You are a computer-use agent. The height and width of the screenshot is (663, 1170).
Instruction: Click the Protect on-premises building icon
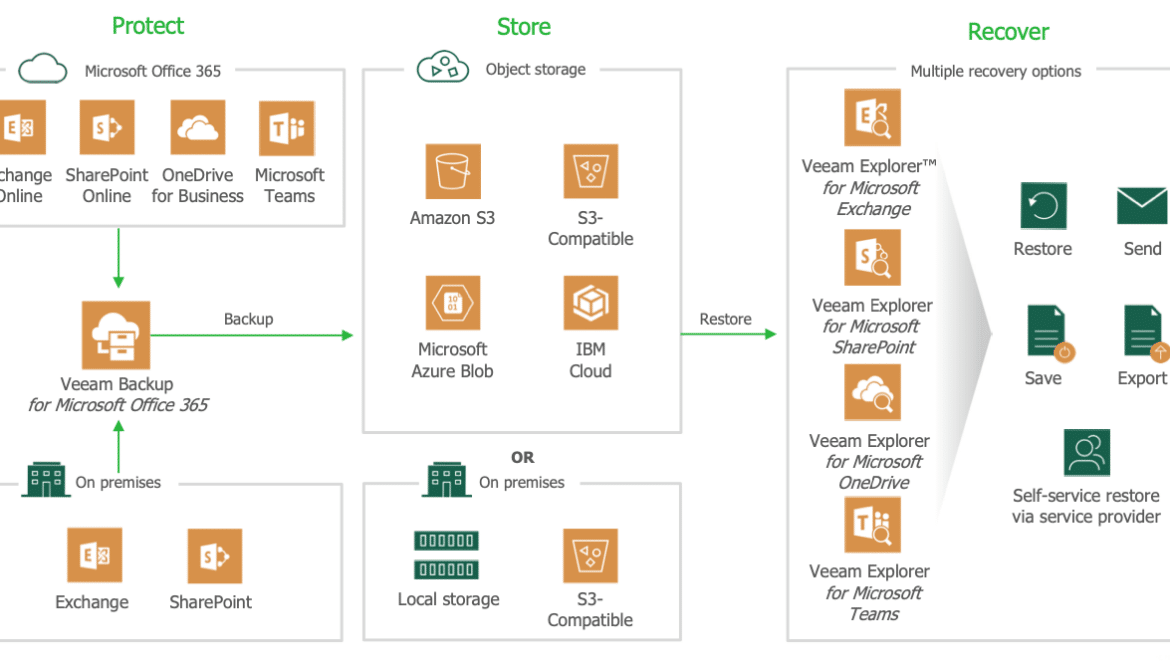point(46,480)
